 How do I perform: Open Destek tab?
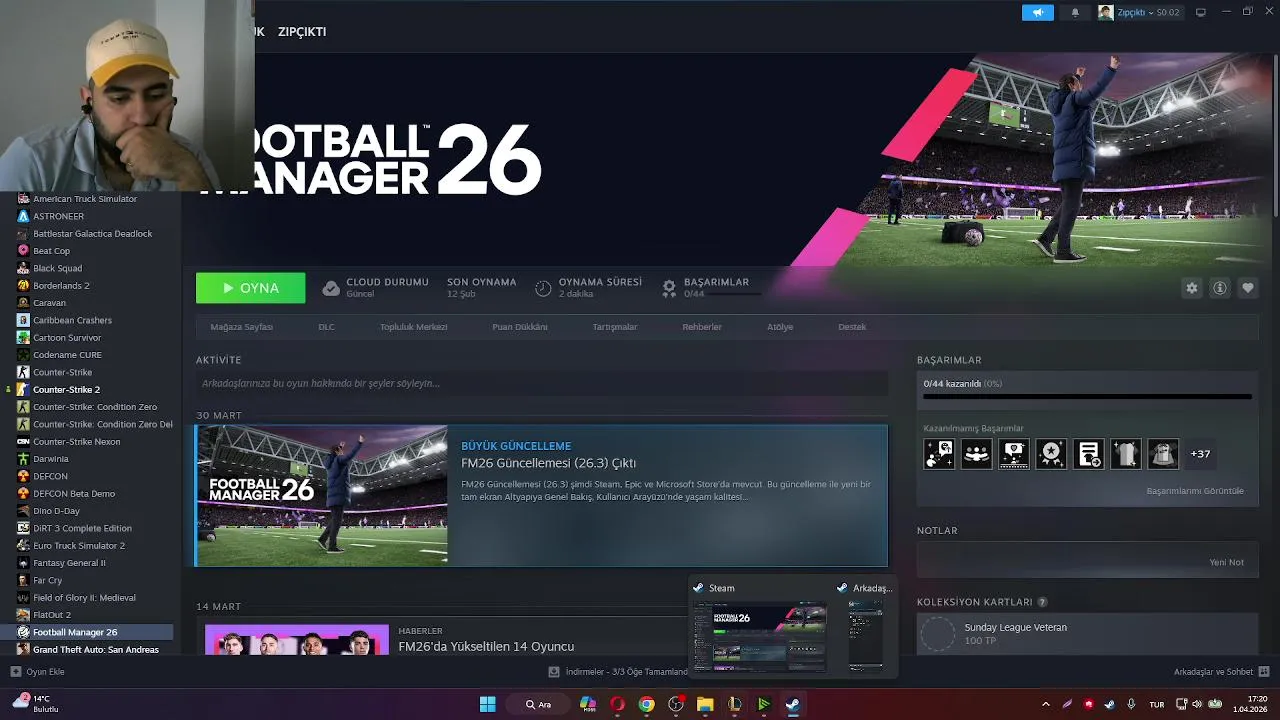852,327
